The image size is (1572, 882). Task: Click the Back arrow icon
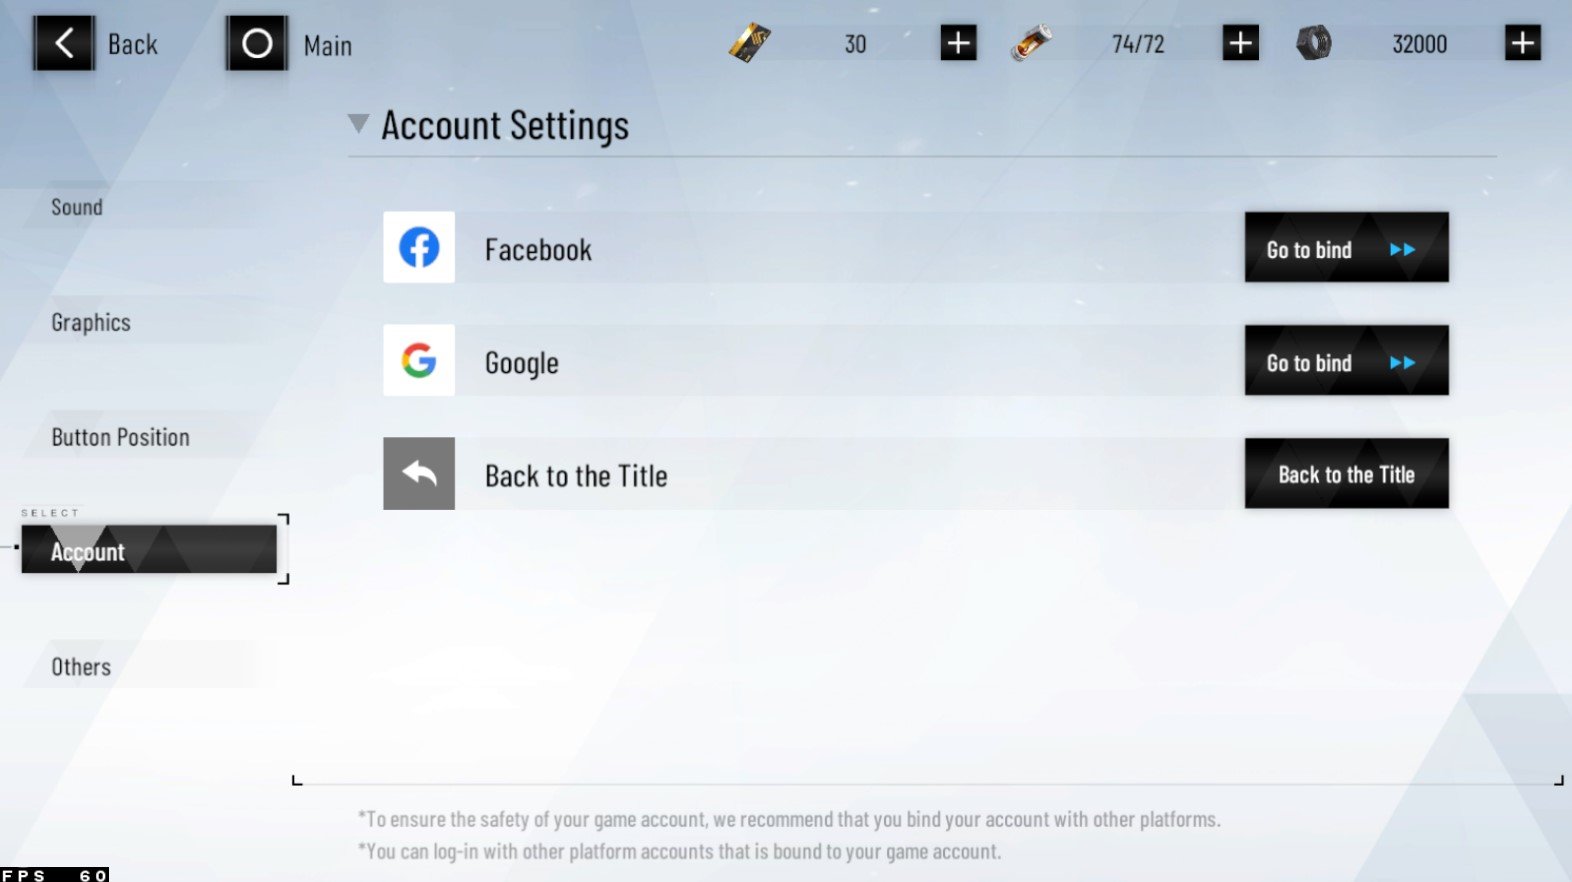(x=64, y=43)
